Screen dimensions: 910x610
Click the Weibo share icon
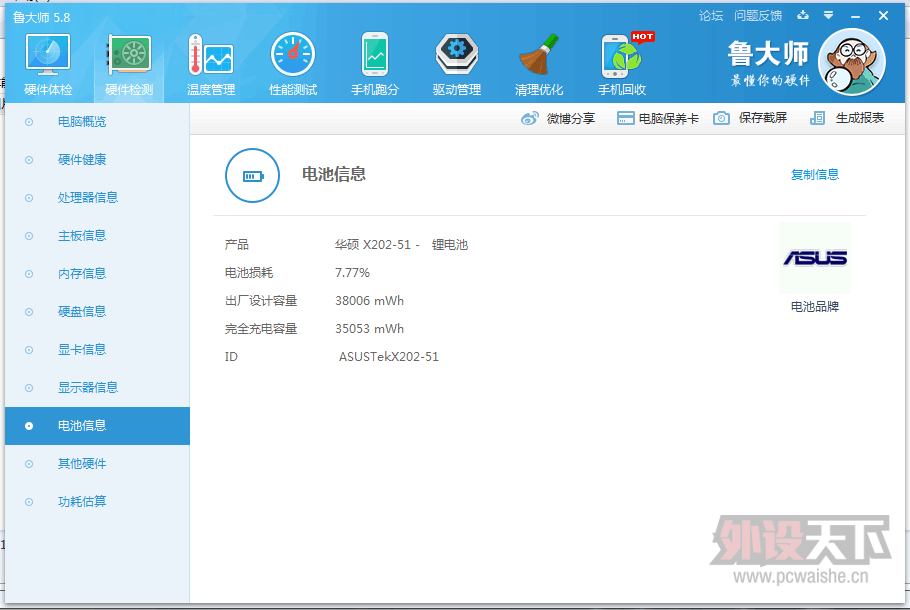point(530,118)
